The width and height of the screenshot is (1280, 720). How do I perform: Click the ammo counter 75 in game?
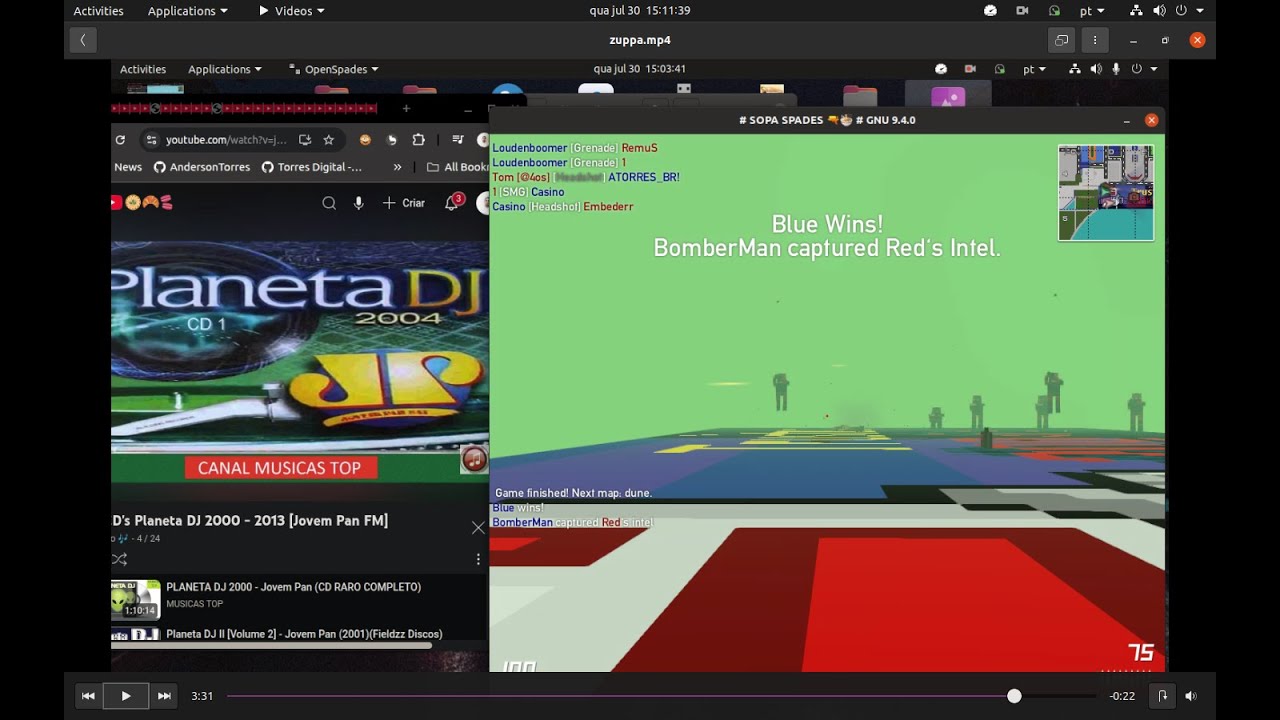(x=1141, y=653)
